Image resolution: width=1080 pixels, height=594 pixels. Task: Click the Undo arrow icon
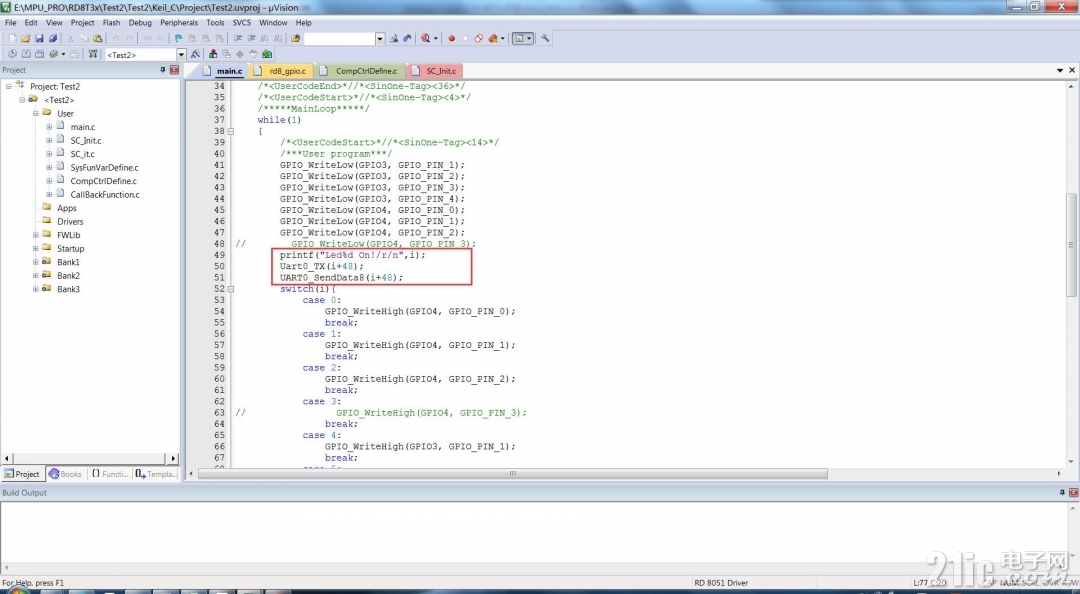click(x=116, y=39)
